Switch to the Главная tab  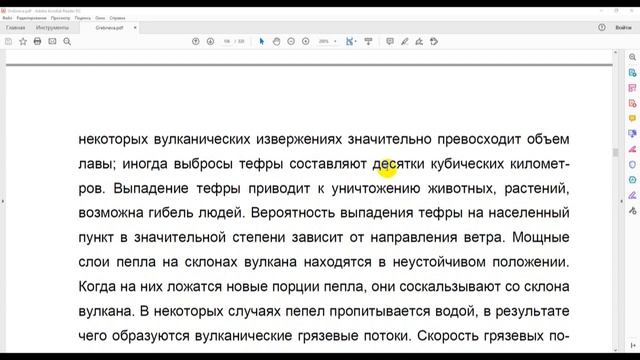(16, 28)
